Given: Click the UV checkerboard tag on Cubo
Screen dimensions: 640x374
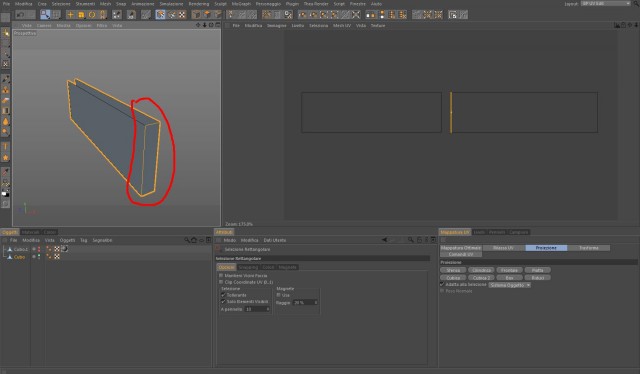Looking at the screenshot, I should click(x=57, y=256).
